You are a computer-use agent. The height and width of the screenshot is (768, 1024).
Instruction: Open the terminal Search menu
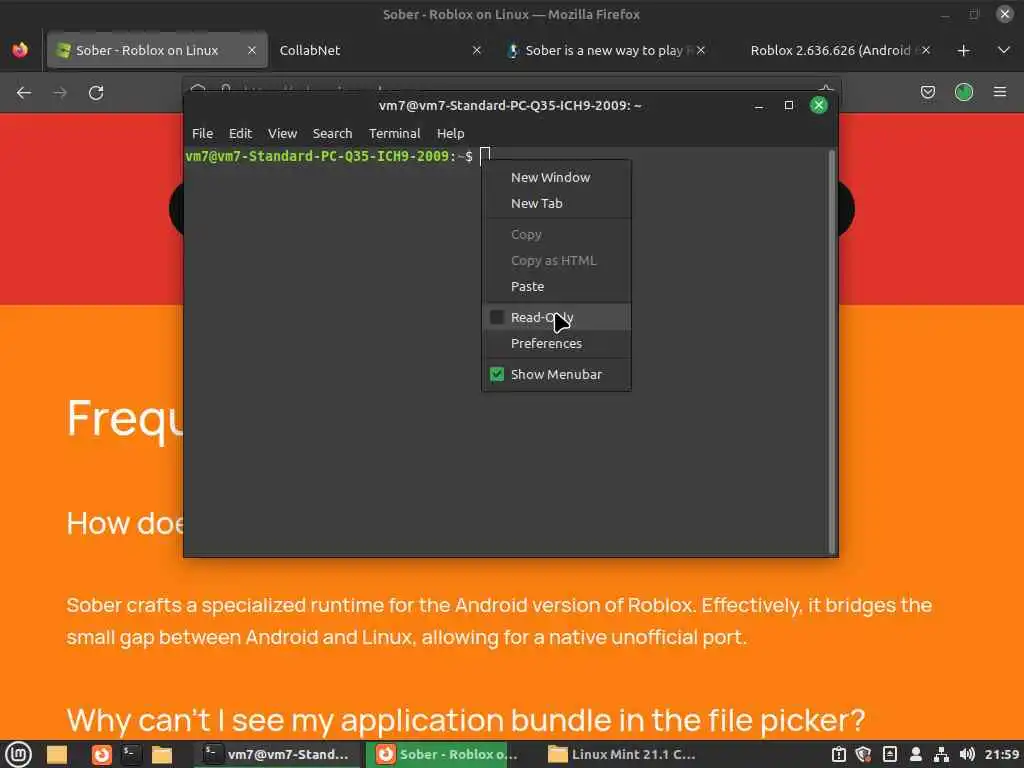pos(332,133)
